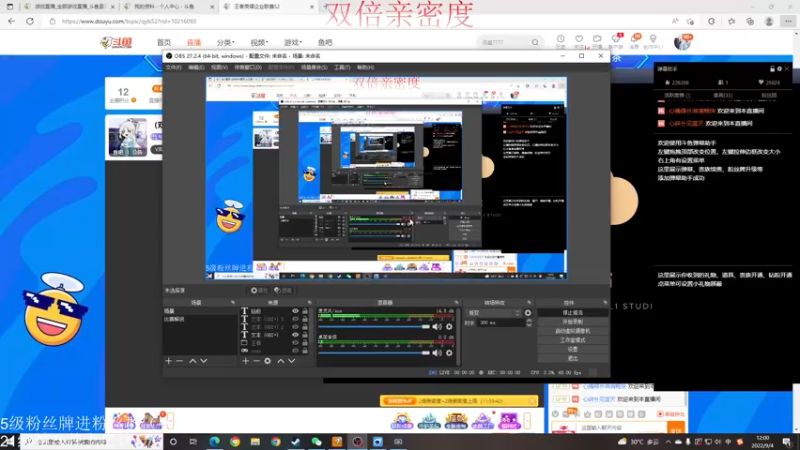Switch to the 我的资料 个人中心 browser tab
The width and height of the screenshot is (800, 450).
point(164,7)
